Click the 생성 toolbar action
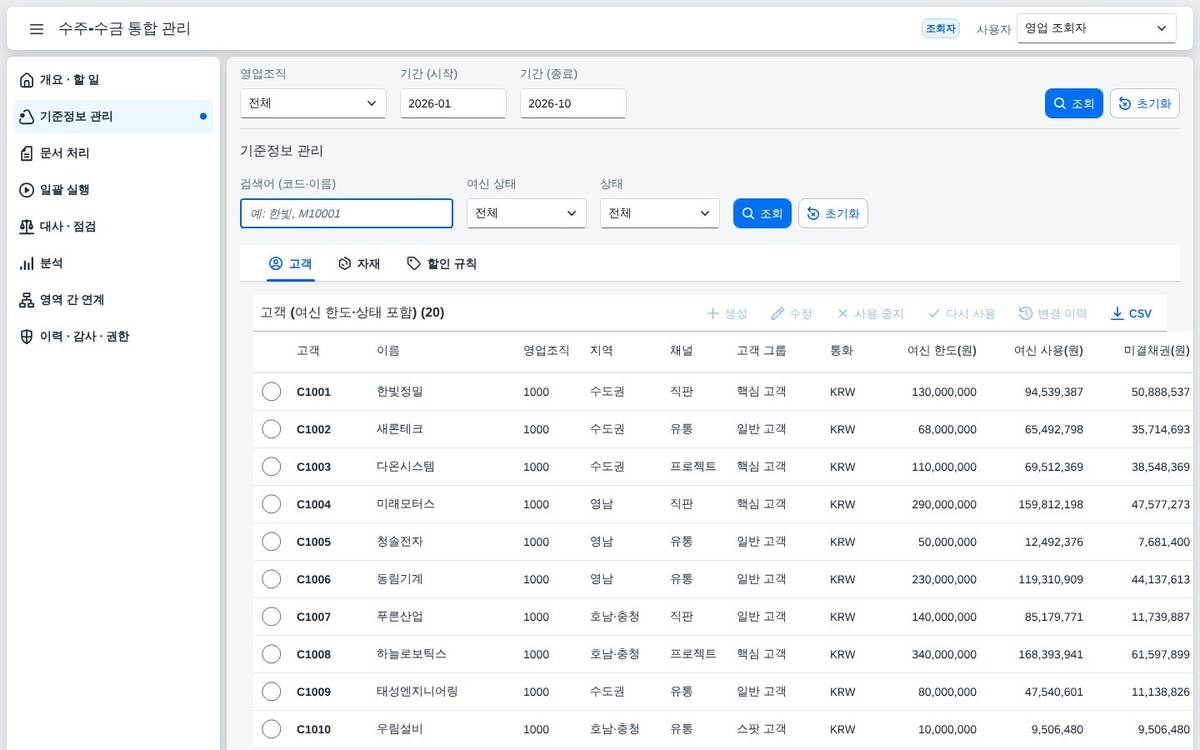Viewport: 1200px width, 750px height. (x=727, y=313)
